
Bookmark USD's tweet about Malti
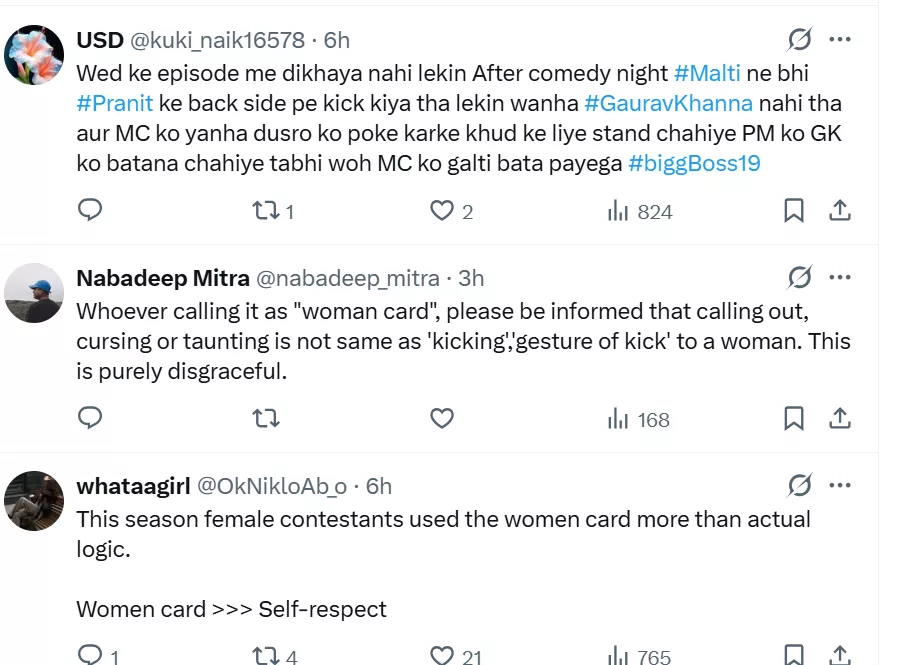(x=793, y=211)
